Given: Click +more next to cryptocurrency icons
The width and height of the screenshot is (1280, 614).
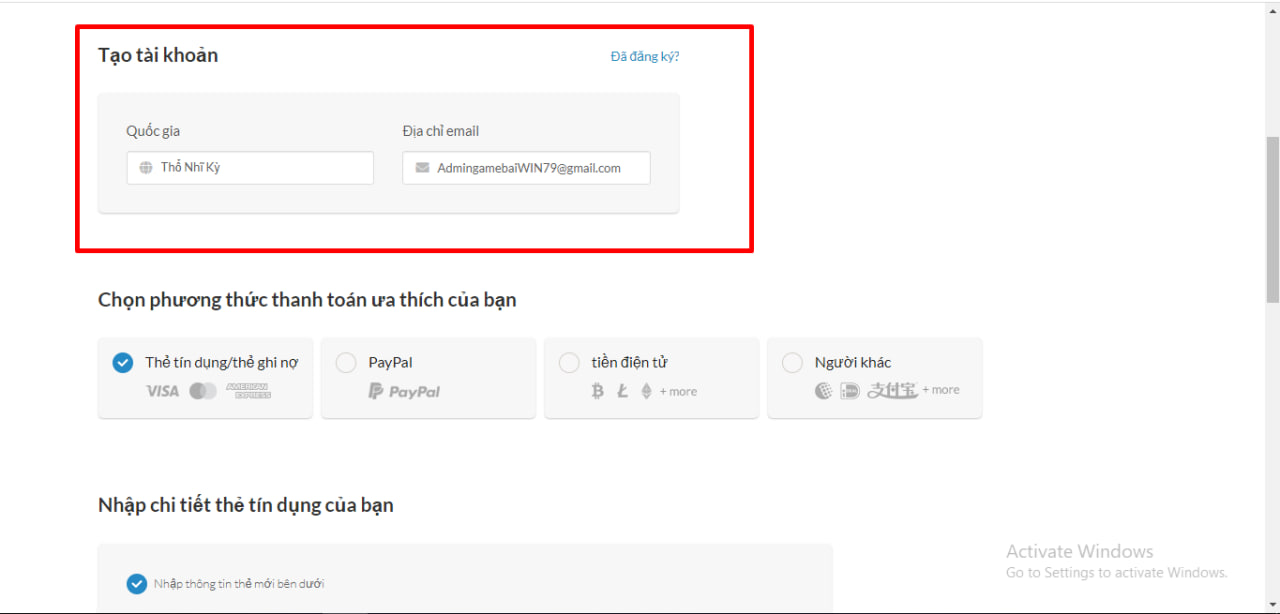Looking at the screenshot, I should [x=676, y=391].
